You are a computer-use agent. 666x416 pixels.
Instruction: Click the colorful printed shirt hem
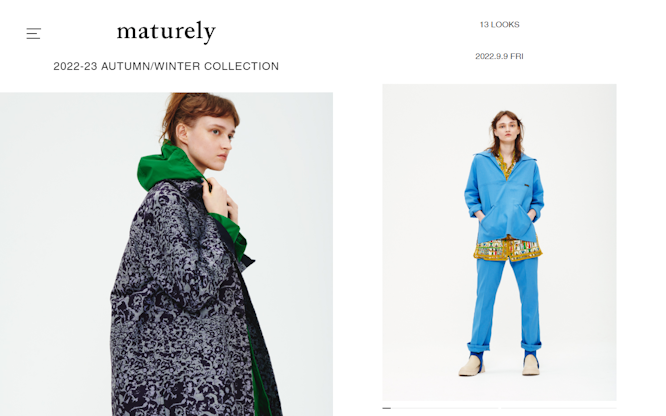coord(508,249)
